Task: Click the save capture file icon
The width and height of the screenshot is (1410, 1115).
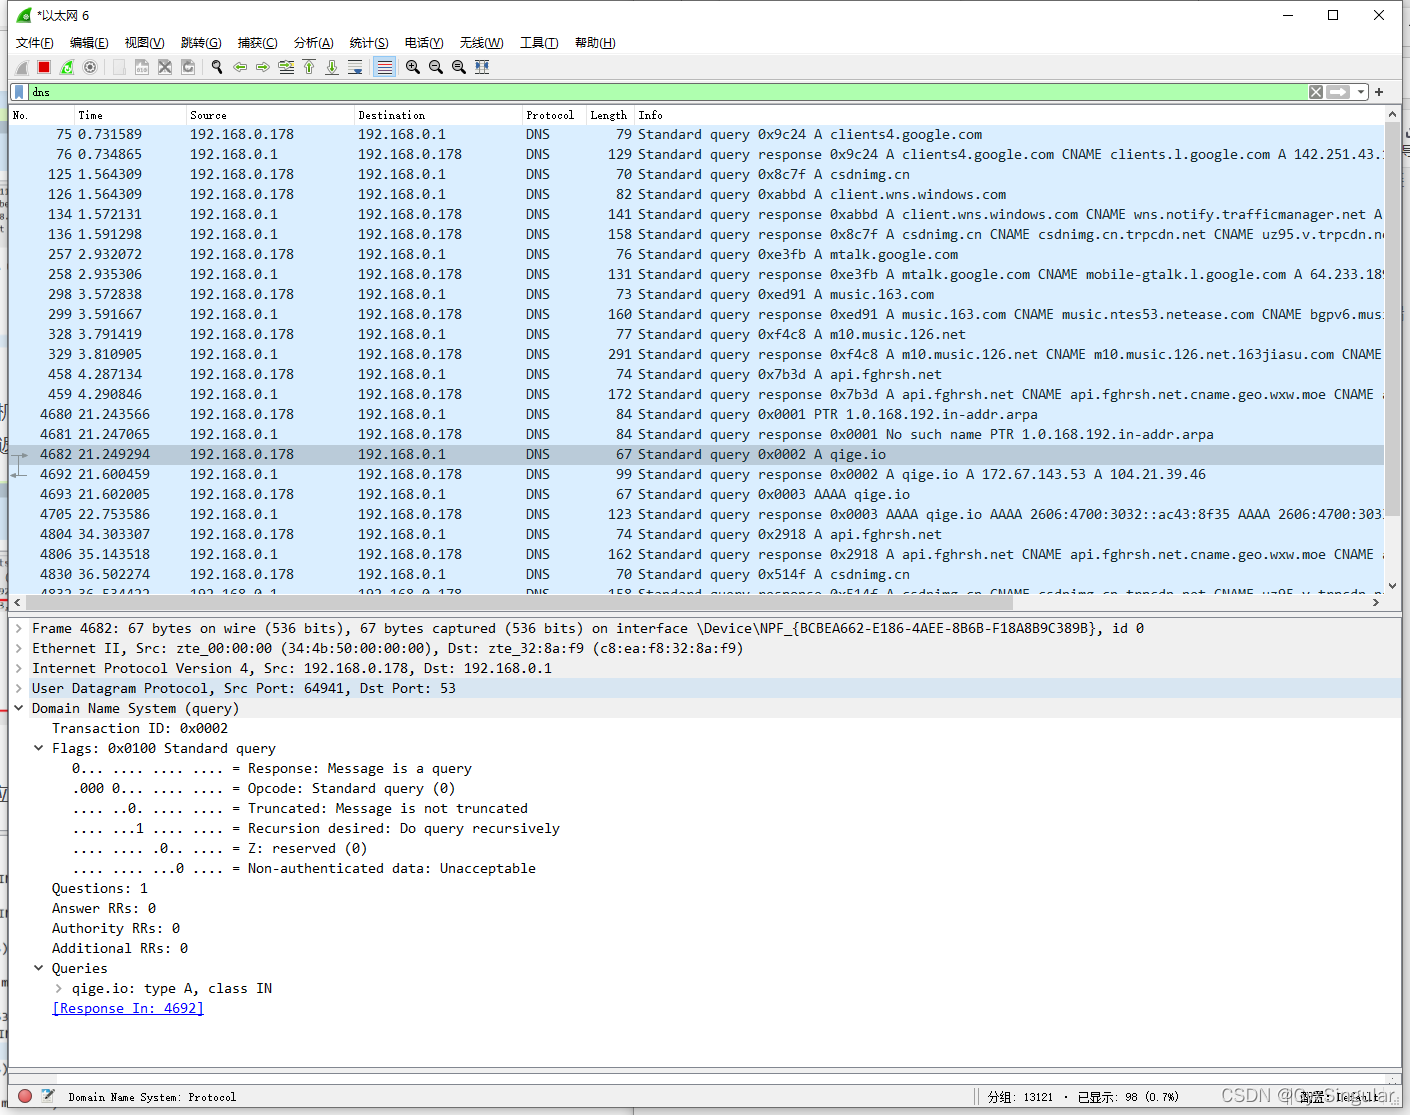Action: (x=142, y=67)
